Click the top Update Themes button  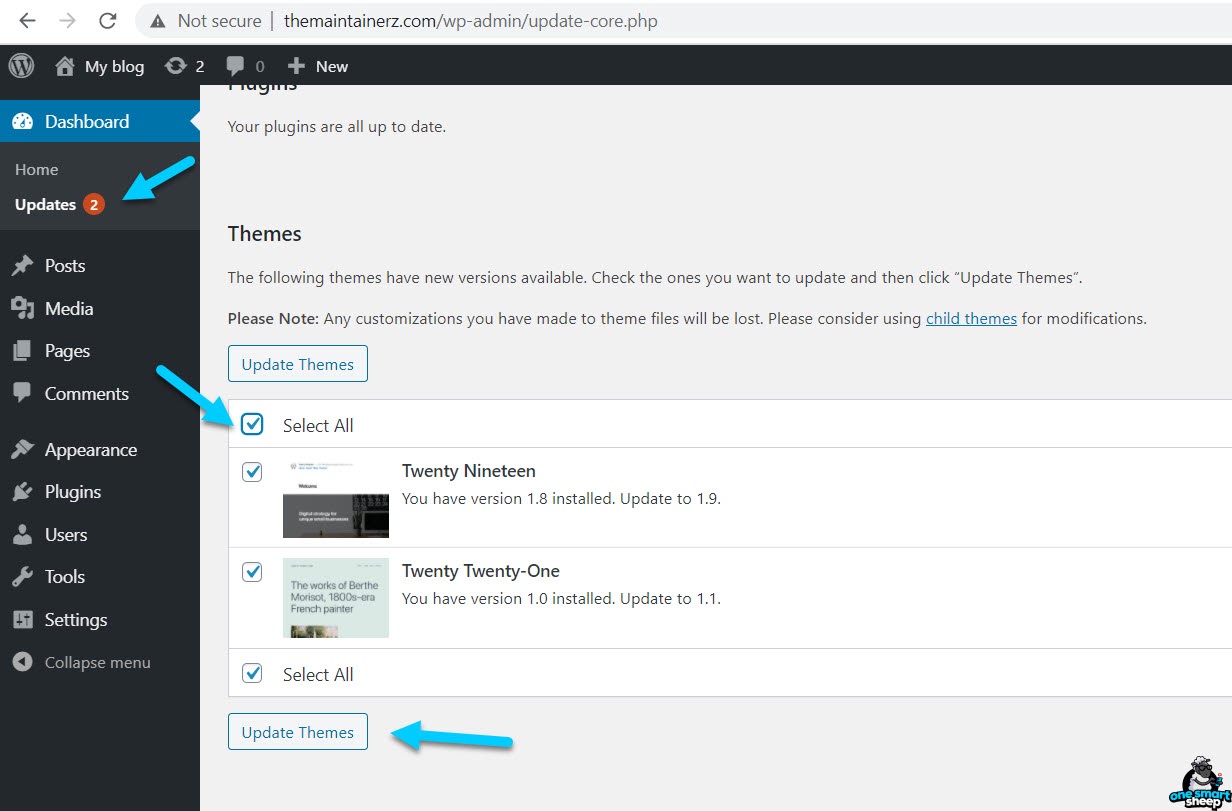[298, 364]
